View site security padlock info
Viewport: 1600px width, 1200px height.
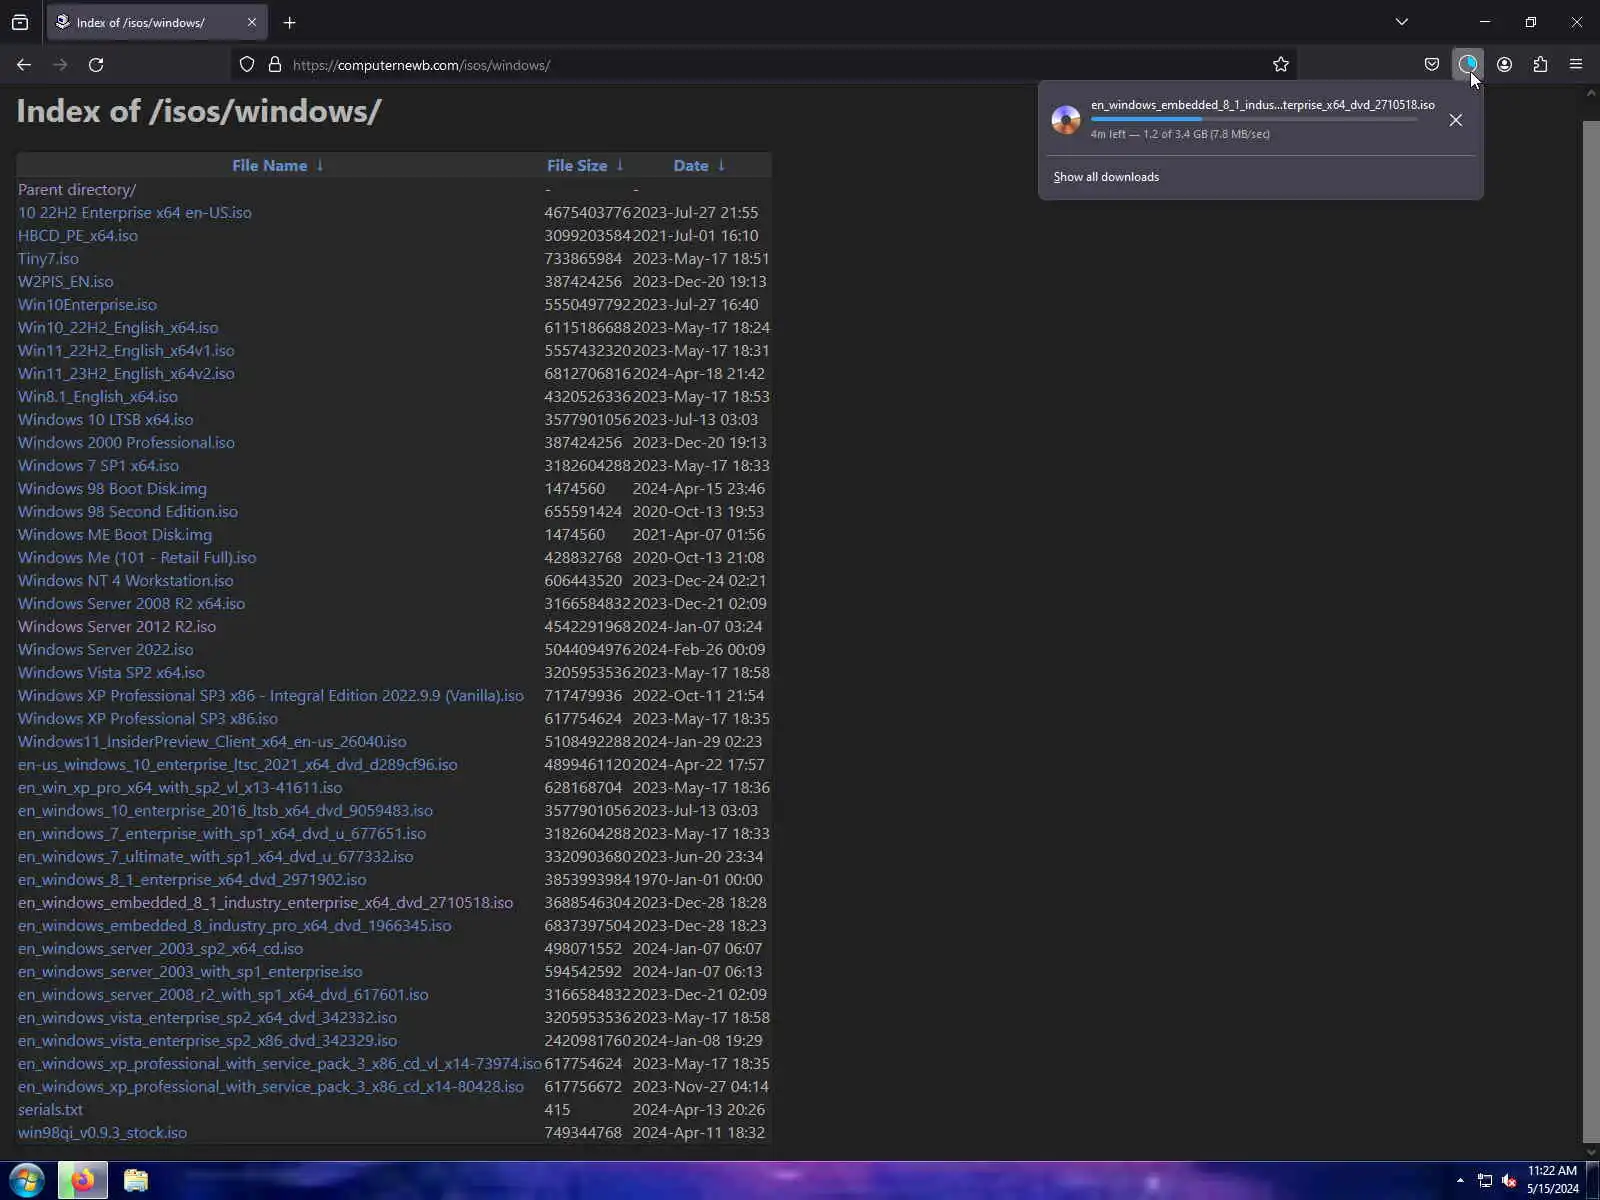[275, 65]
